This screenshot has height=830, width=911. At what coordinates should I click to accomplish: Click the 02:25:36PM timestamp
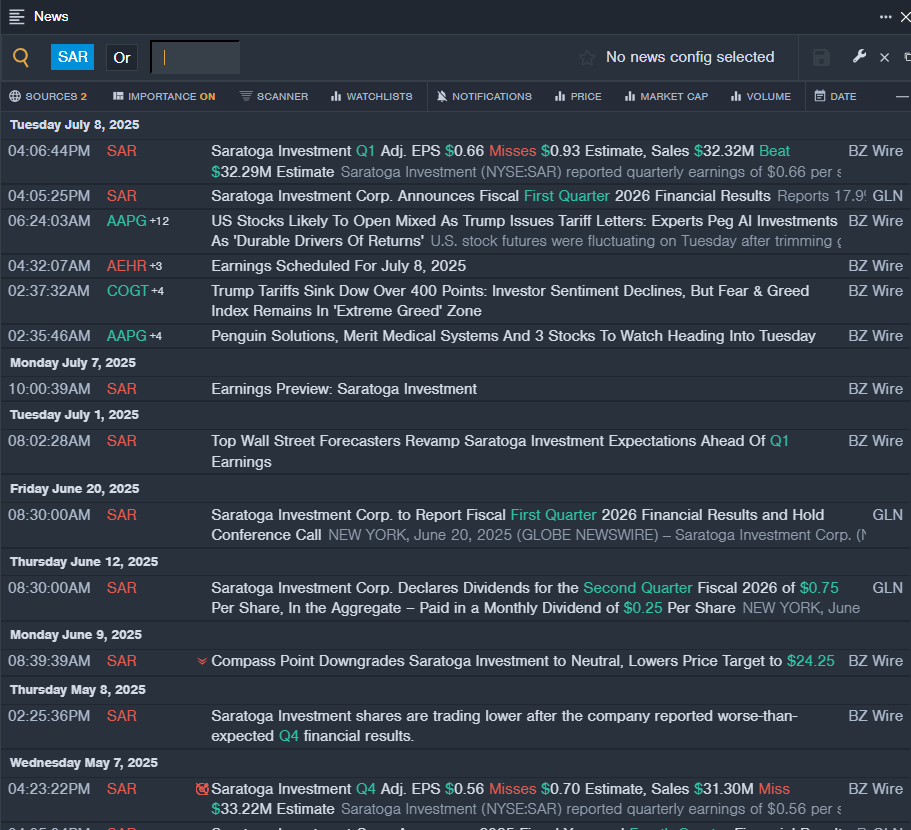49,716
